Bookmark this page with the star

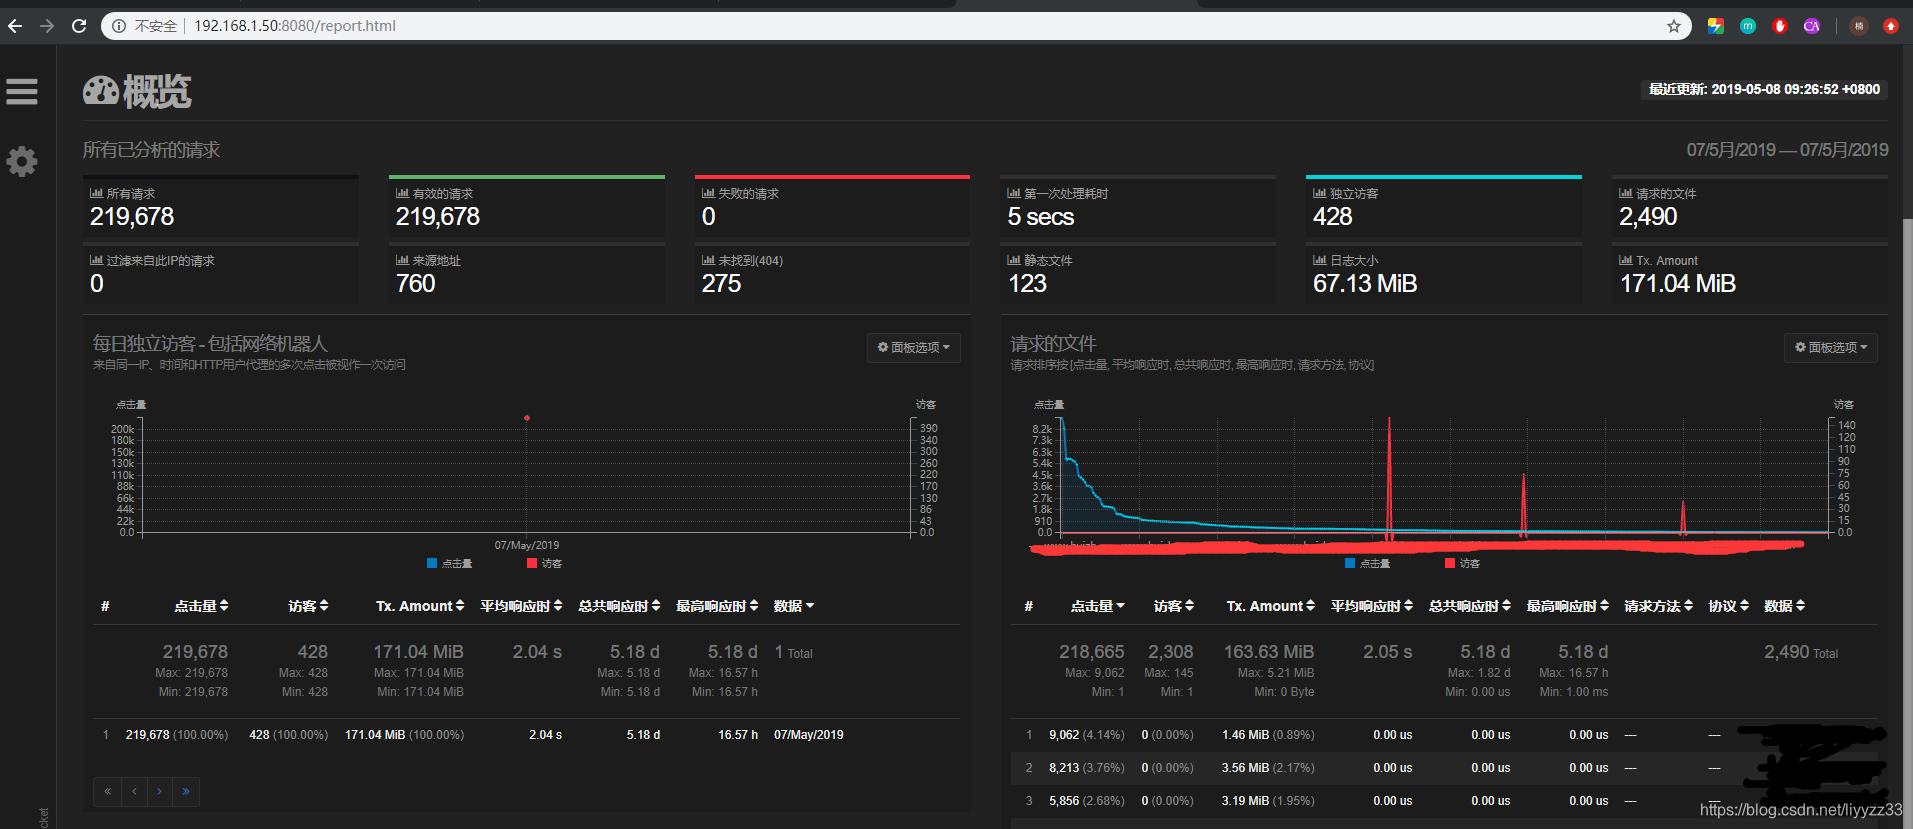coord(1674,26)
